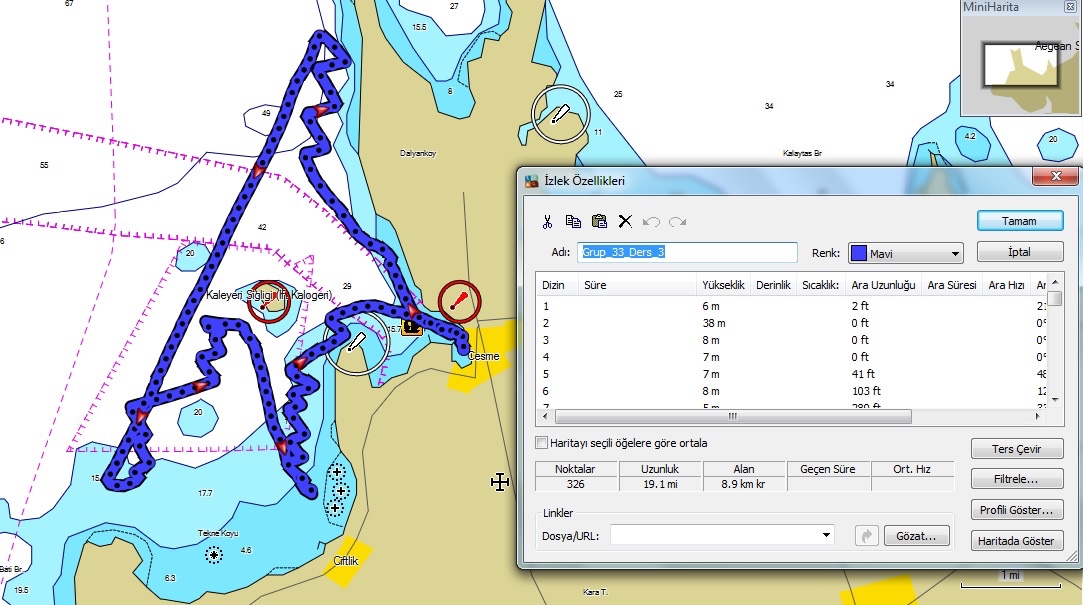This screenshot has height=605, width=1083.
Task: Select point row 5 with 41 ft
Action: pyautogui.click(x=792, y=374)
